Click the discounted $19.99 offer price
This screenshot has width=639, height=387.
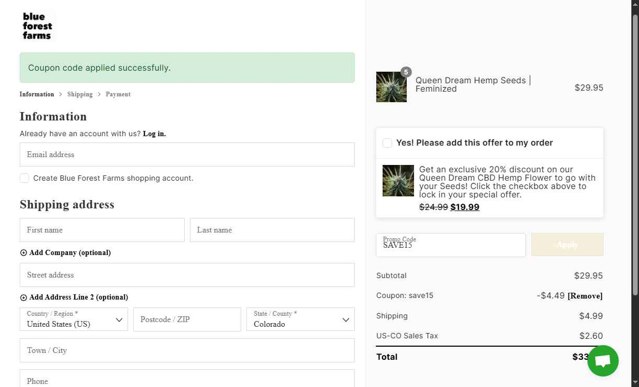click(x=465, y=207)
